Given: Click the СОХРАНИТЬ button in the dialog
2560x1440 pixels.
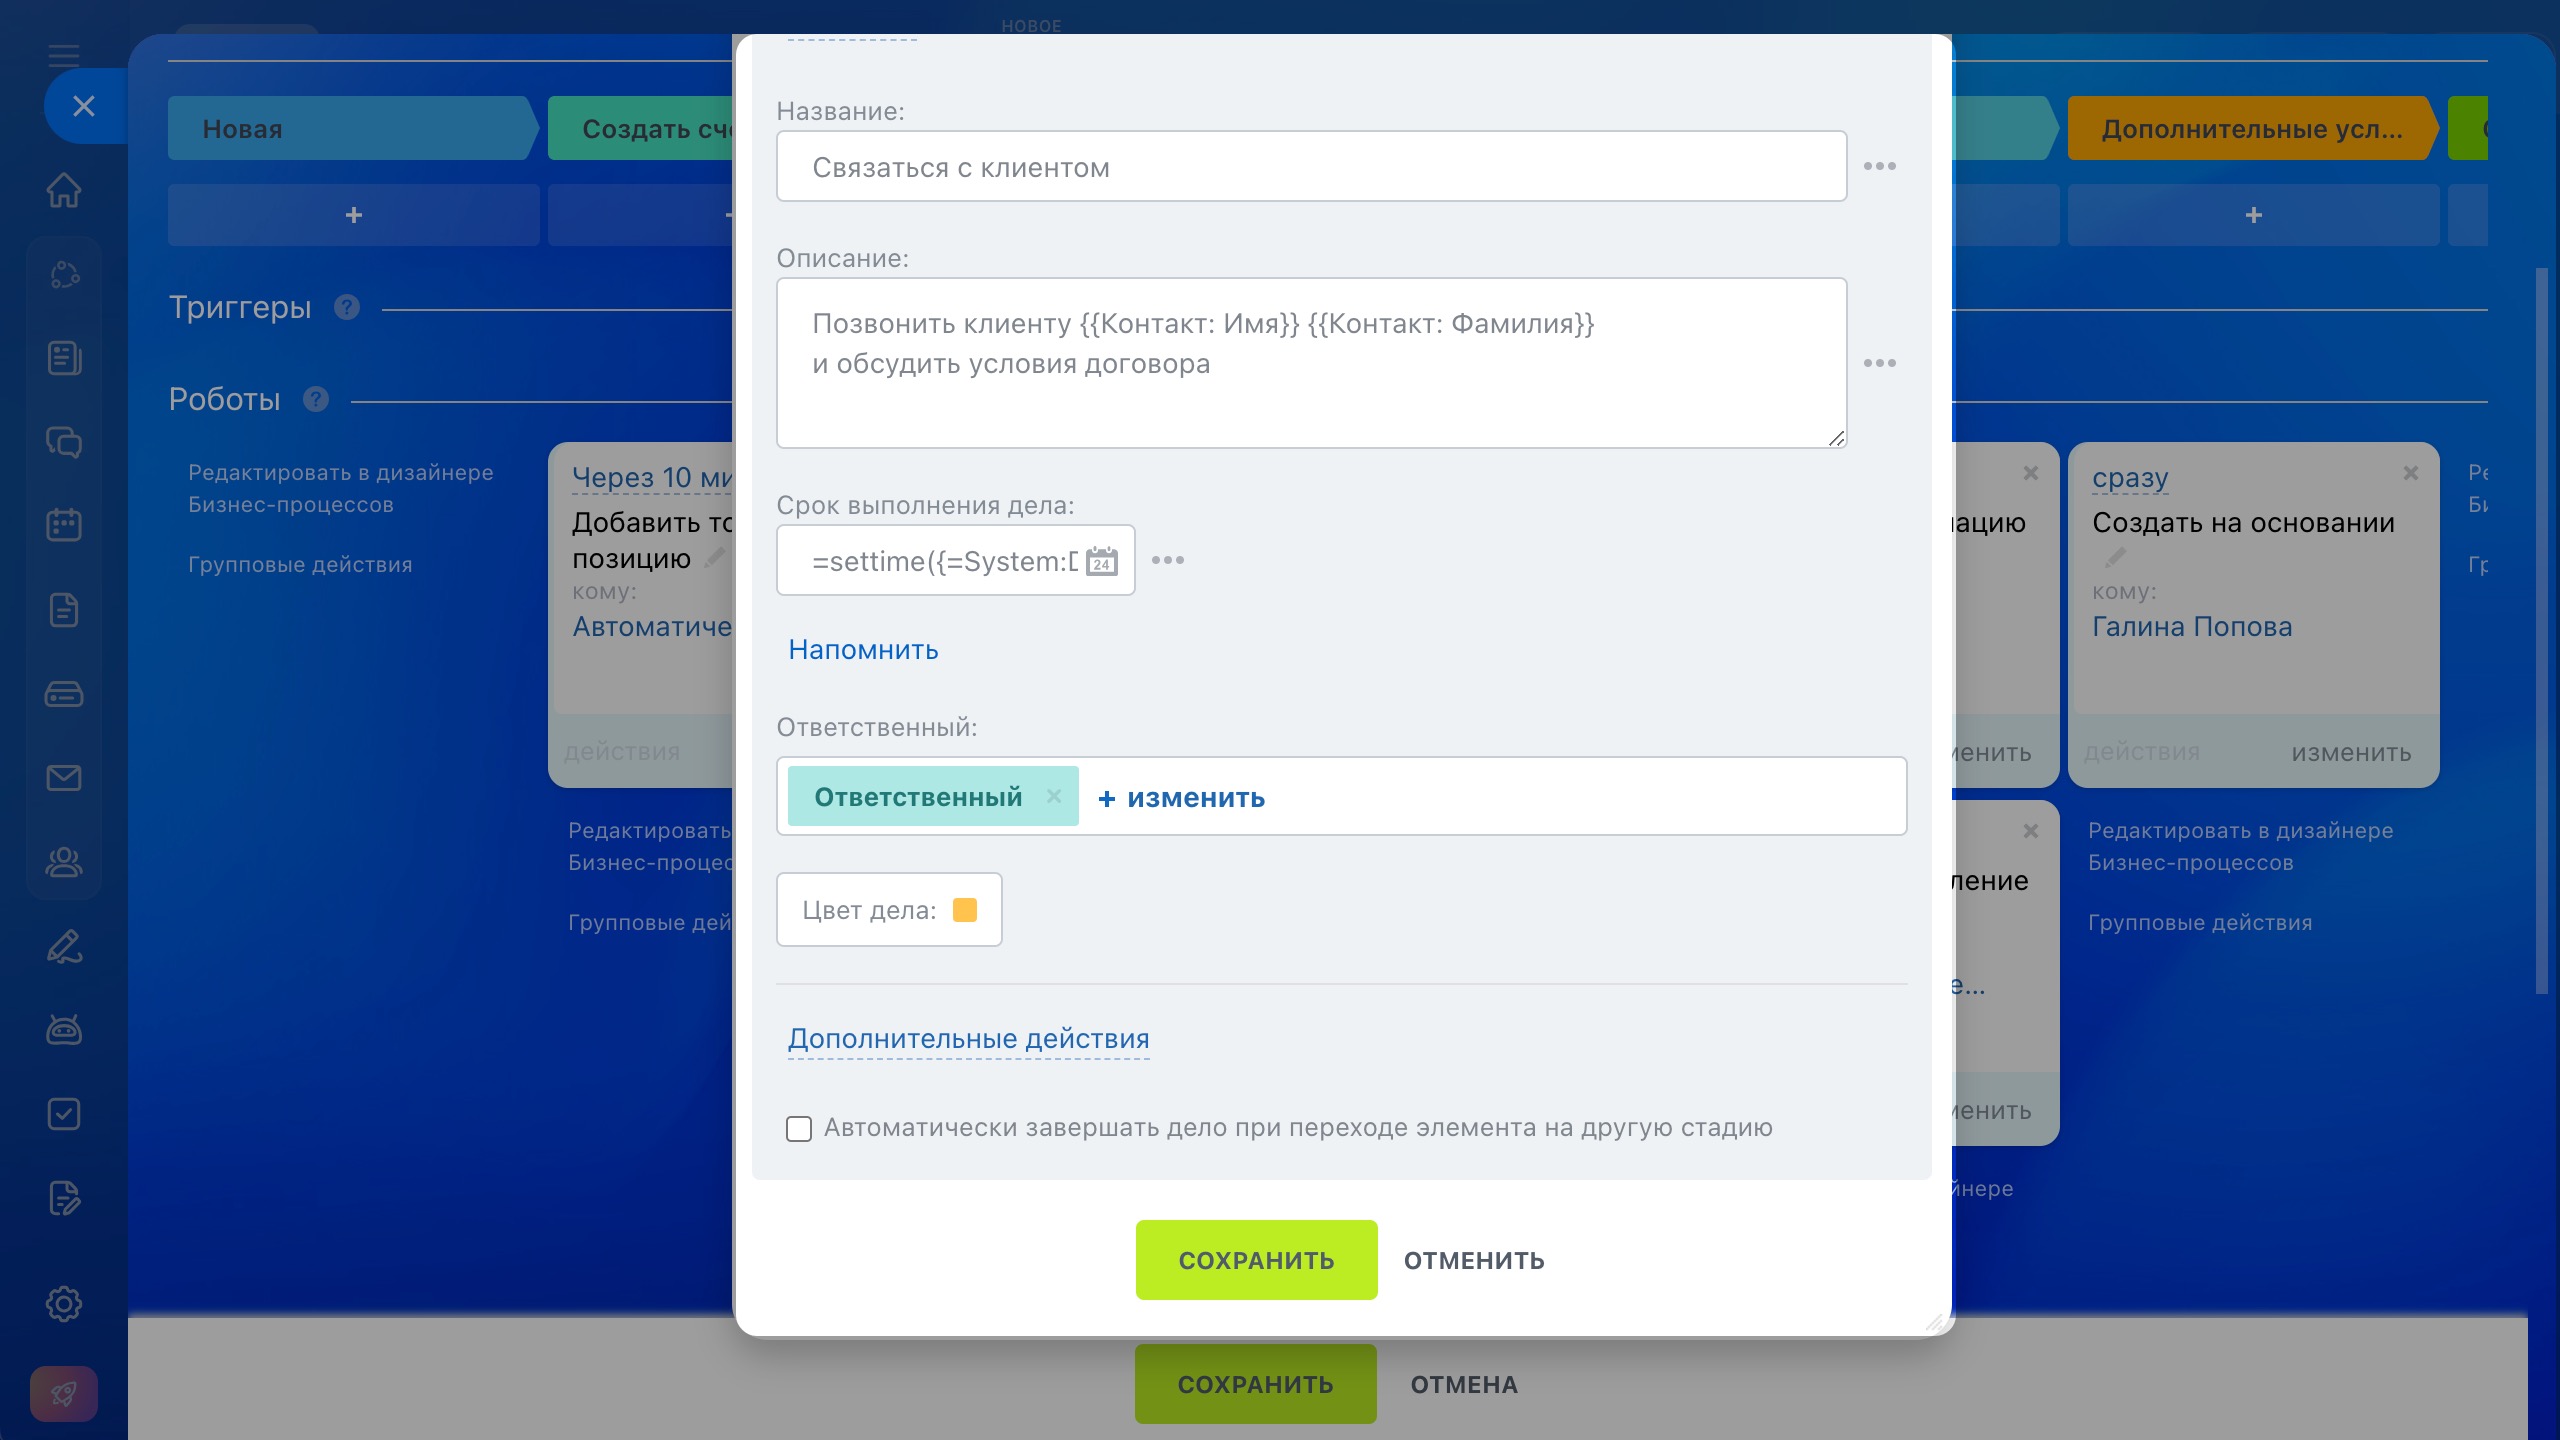Looking at the screenshot, I should [1256, 1260].
